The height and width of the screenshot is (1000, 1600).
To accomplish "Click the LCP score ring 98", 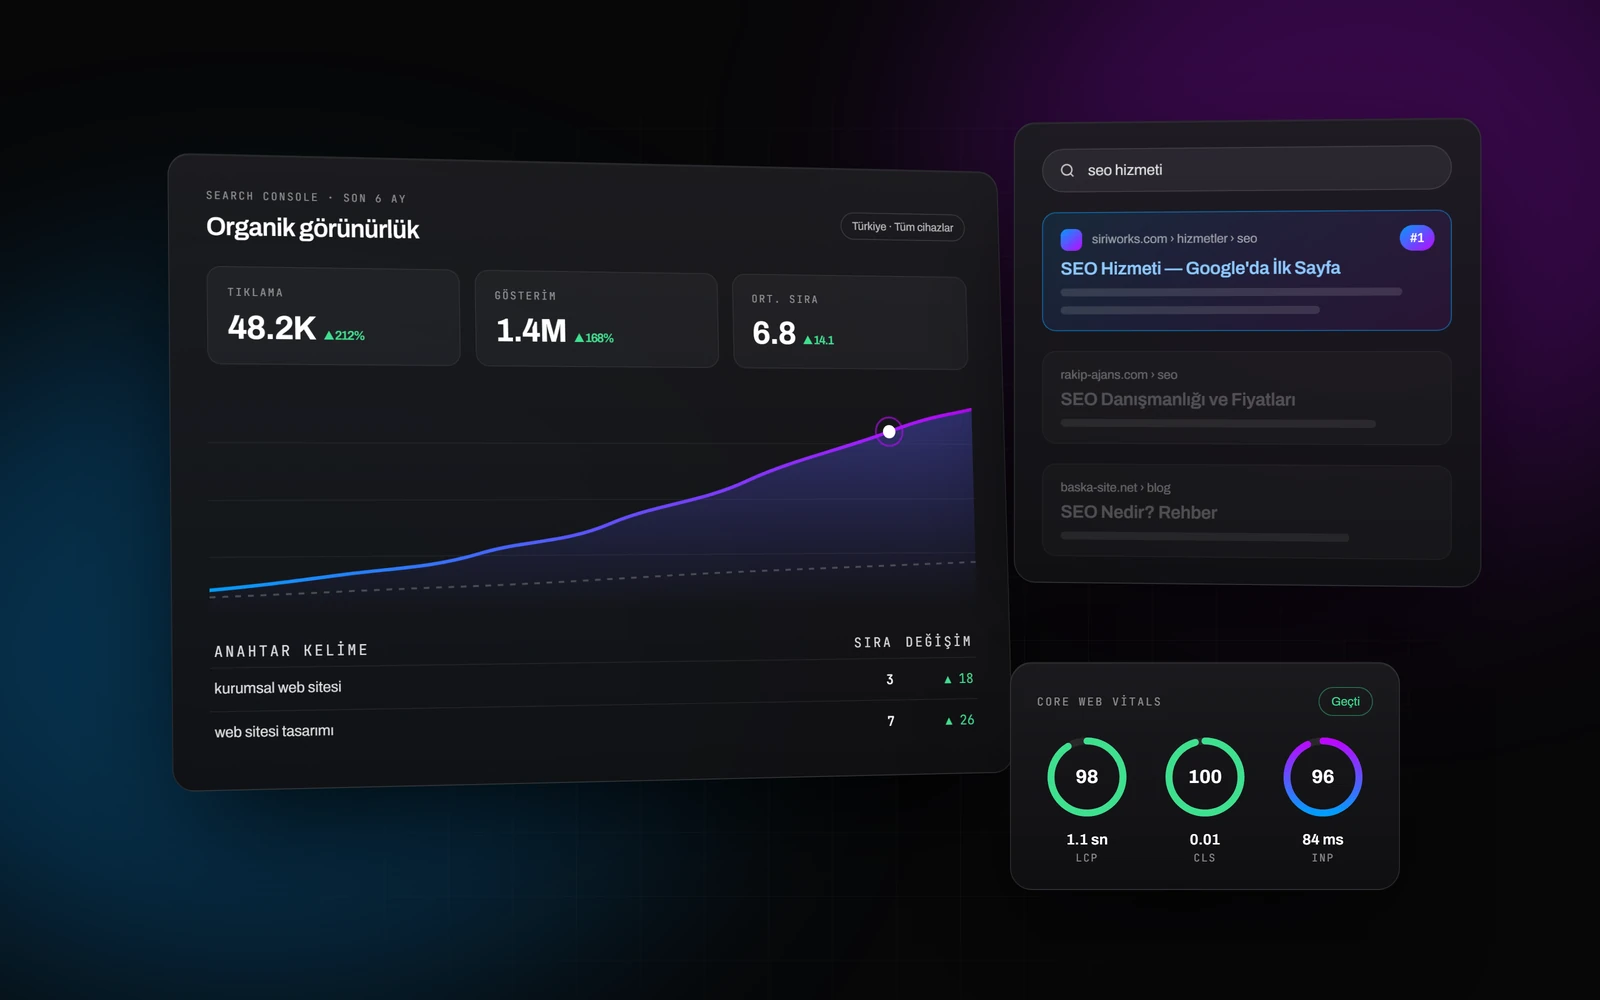I will tap(1087, 777).
